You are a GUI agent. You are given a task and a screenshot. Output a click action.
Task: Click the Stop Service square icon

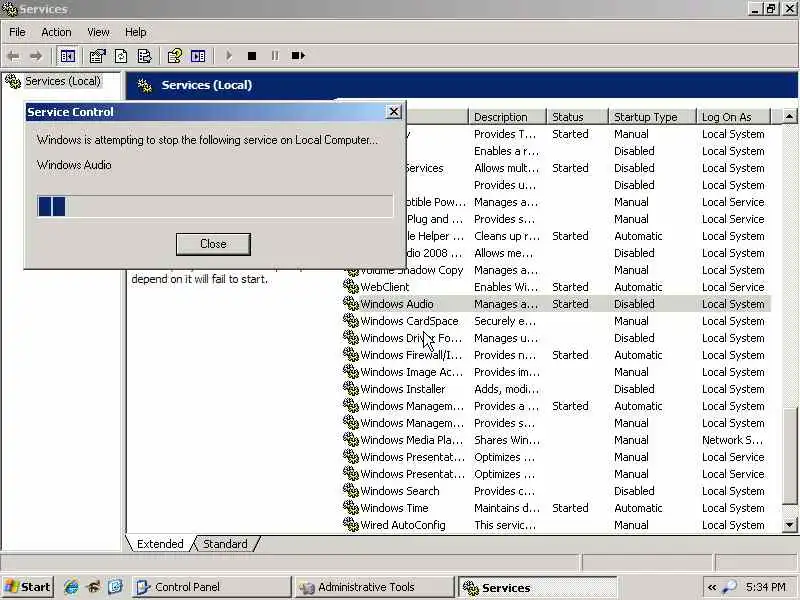252,56
